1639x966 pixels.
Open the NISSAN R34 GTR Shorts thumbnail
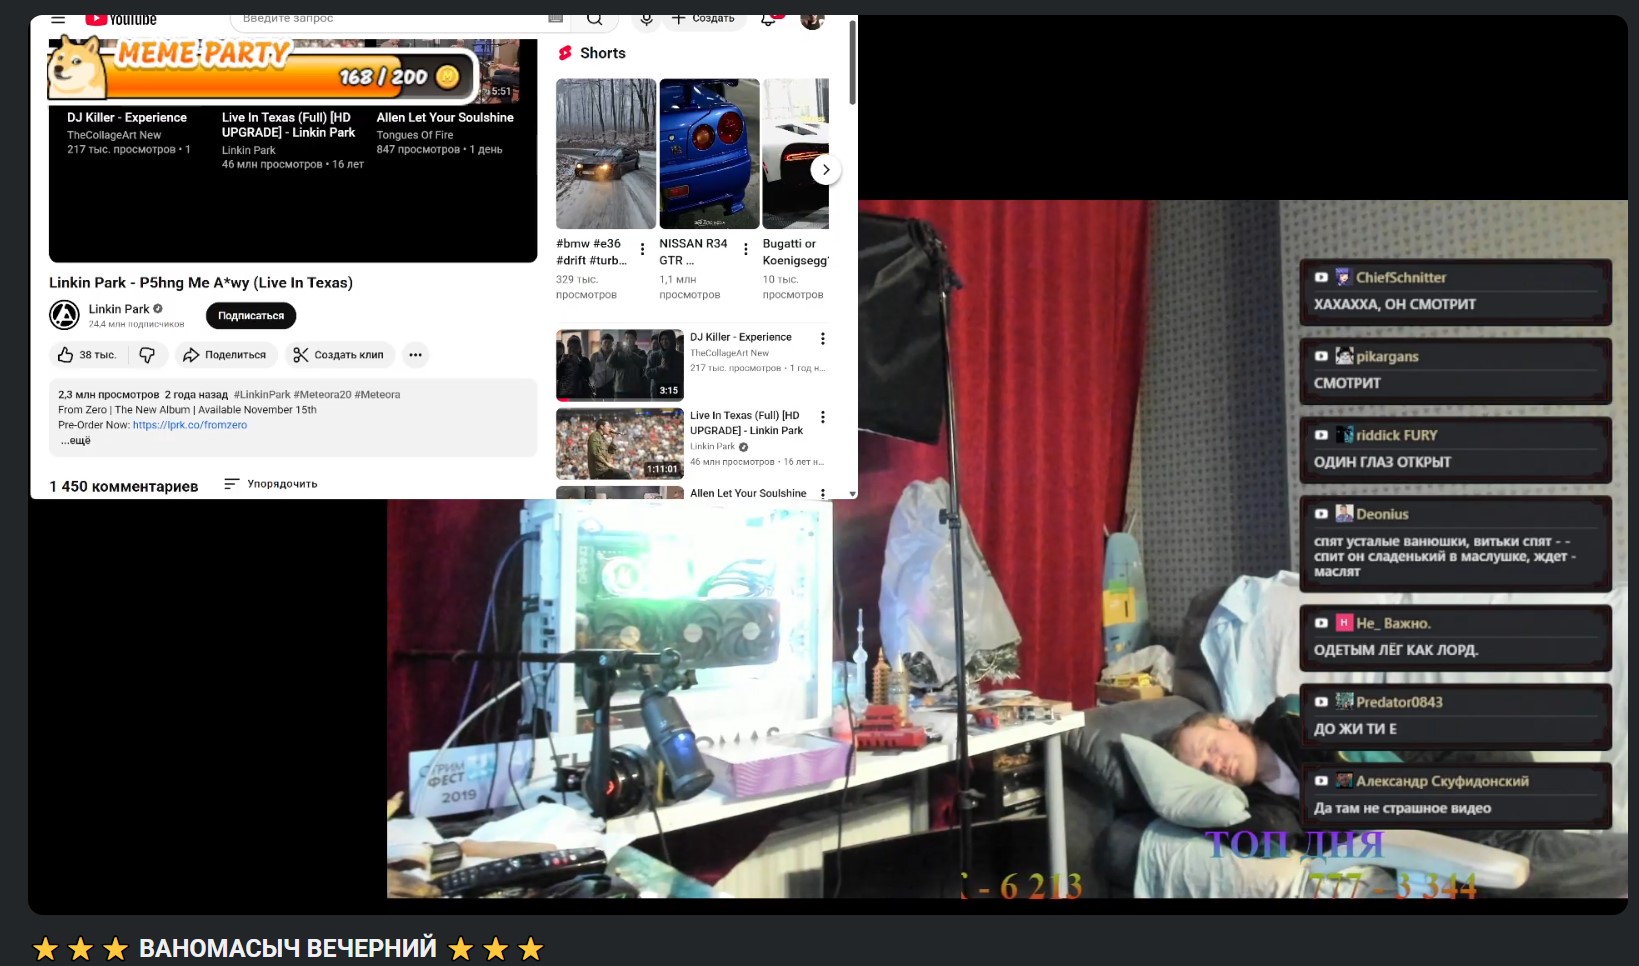tap(709, 154)
